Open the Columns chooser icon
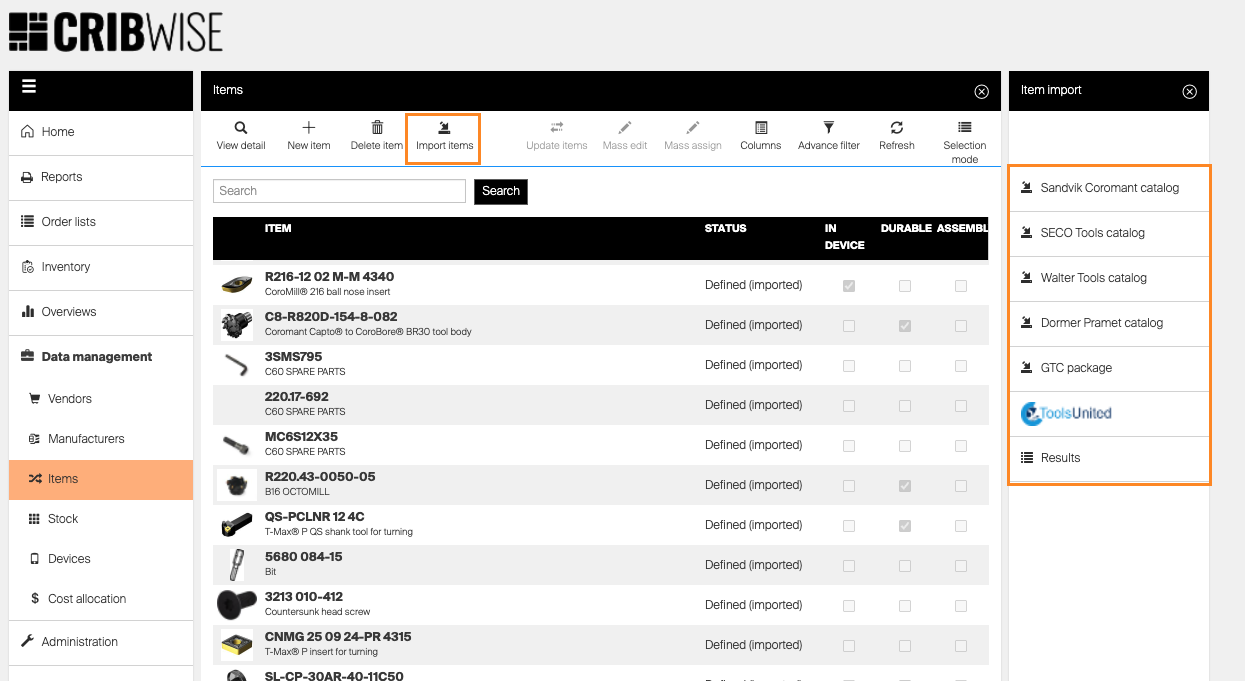Screen dimensions: 1245x681 [761, 128]
